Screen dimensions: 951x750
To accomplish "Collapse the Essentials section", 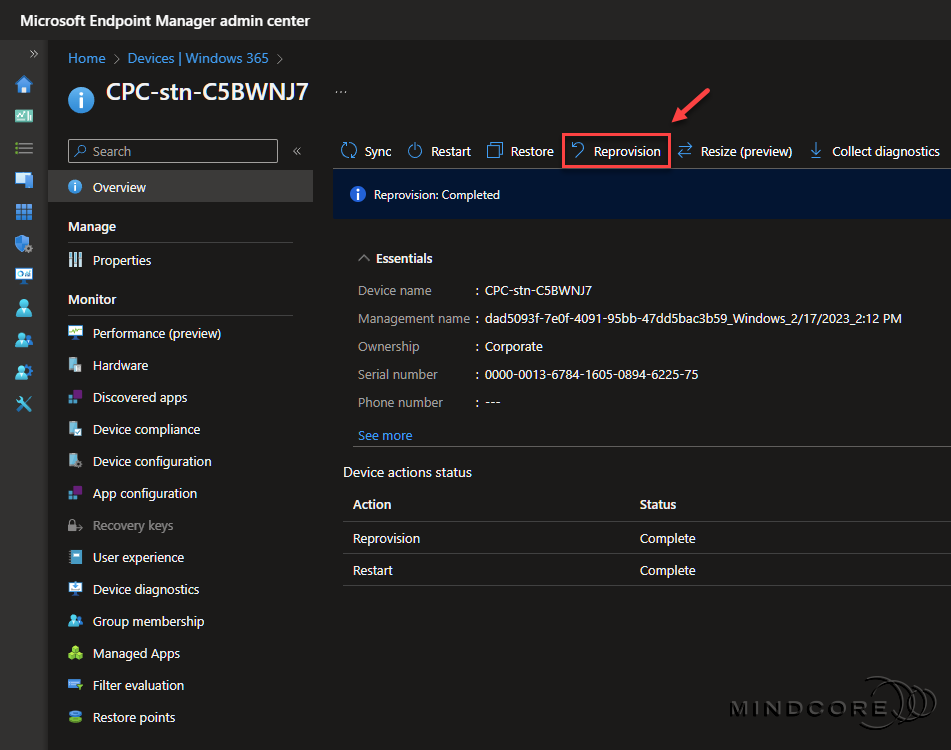I will point(364,257).
